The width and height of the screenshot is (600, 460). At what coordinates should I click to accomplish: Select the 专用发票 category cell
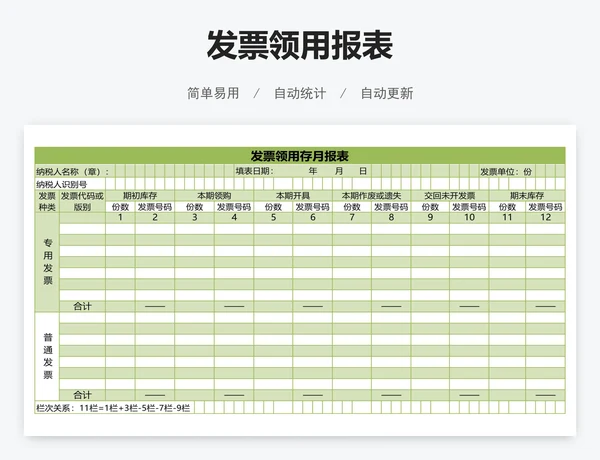click(x=47, y=262)
